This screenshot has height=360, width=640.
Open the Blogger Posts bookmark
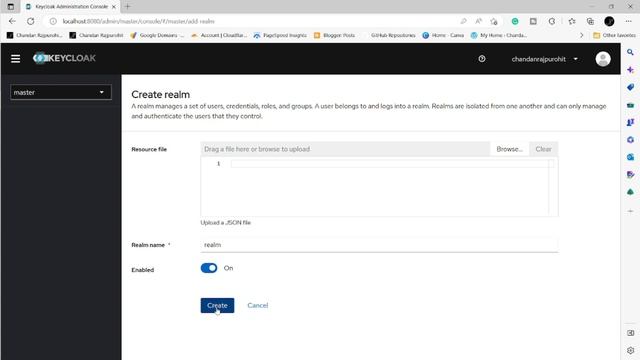click(x=334, y=36)
